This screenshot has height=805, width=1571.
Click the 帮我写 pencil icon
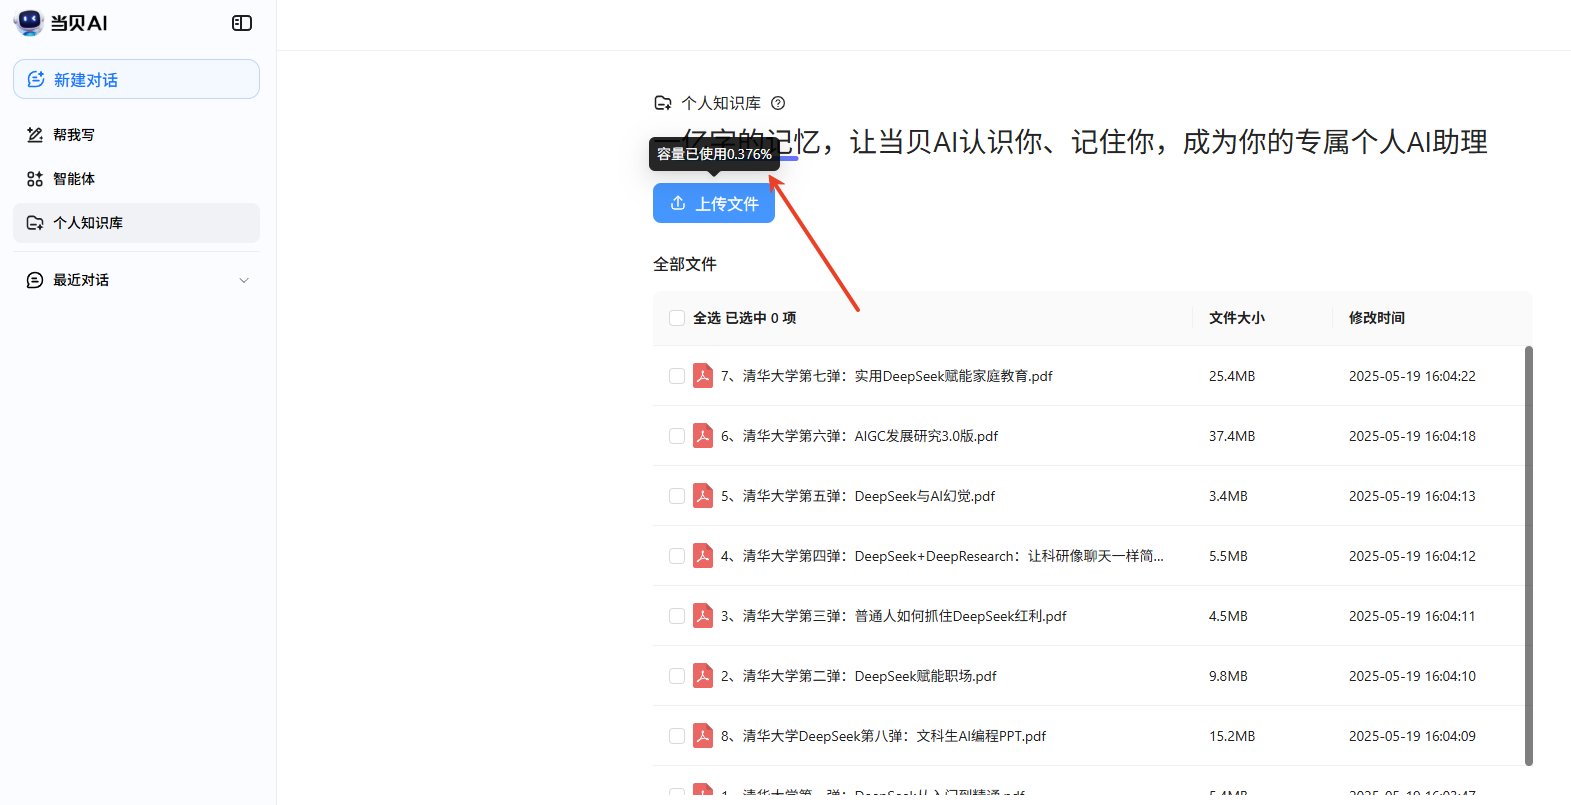pyautogui.click(x=35, y=135)
